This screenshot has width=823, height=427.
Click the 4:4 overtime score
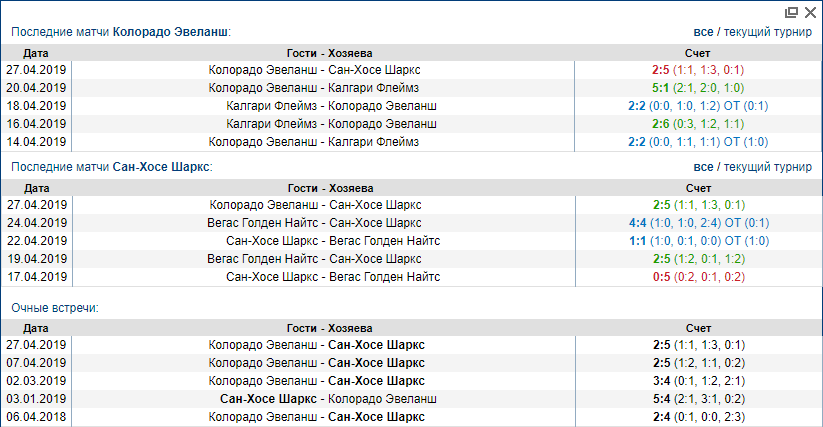click(x=637, y=223)
